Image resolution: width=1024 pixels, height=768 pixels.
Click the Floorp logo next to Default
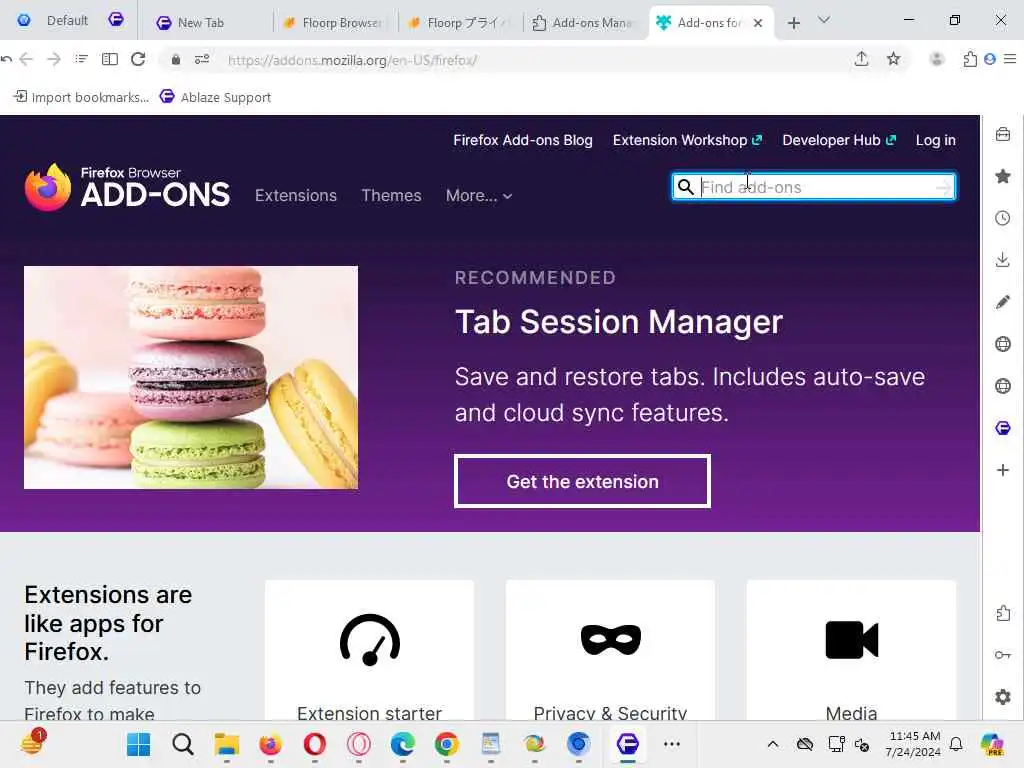click(116, 20)
